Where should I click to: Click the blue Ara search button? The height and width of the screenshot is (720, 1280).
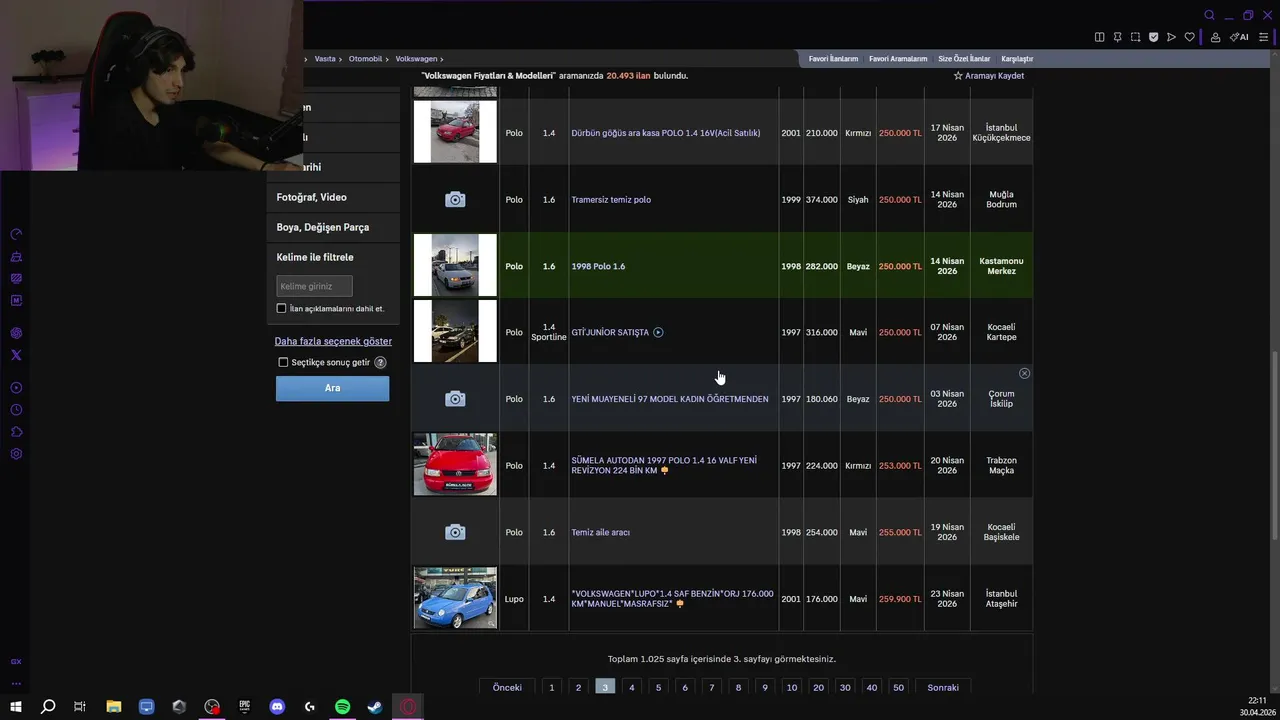tap(333, 388)
